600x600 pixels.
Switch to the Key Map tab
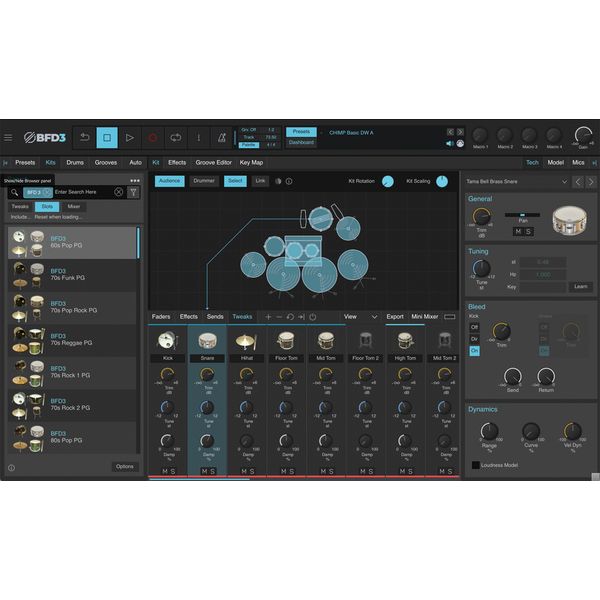tap(251, 163)
